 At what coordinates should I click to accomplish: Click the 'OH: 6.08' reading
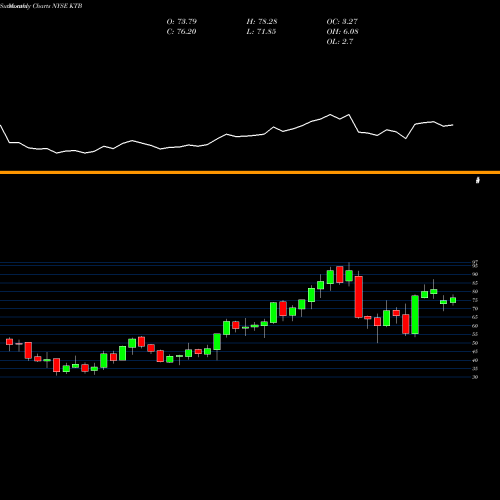(x=342, y=31)
